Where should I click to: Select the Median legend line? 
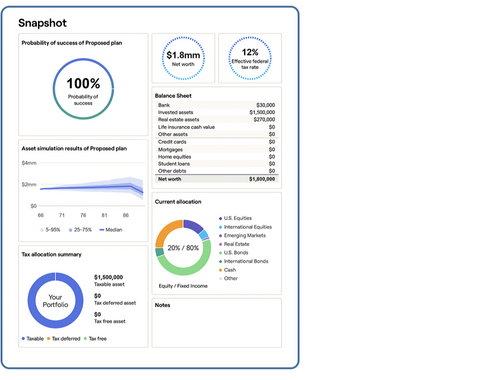[x=102, y=230]
